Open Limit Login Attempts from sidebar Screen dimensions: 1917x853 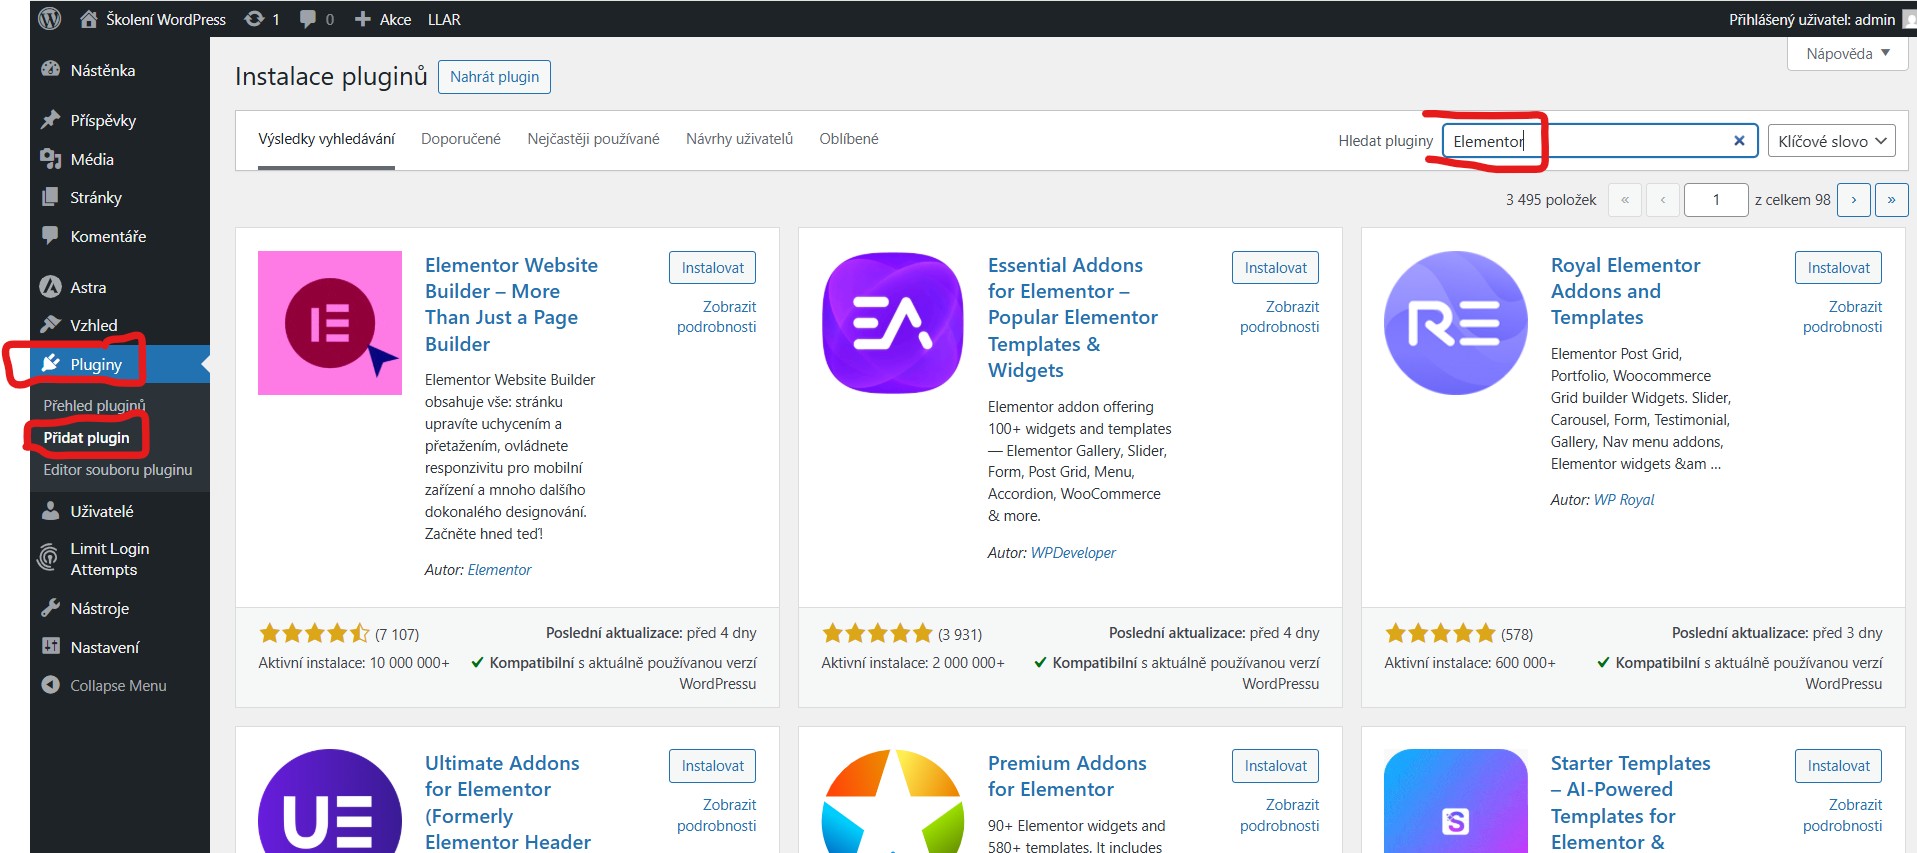click(x=109, y=559)
